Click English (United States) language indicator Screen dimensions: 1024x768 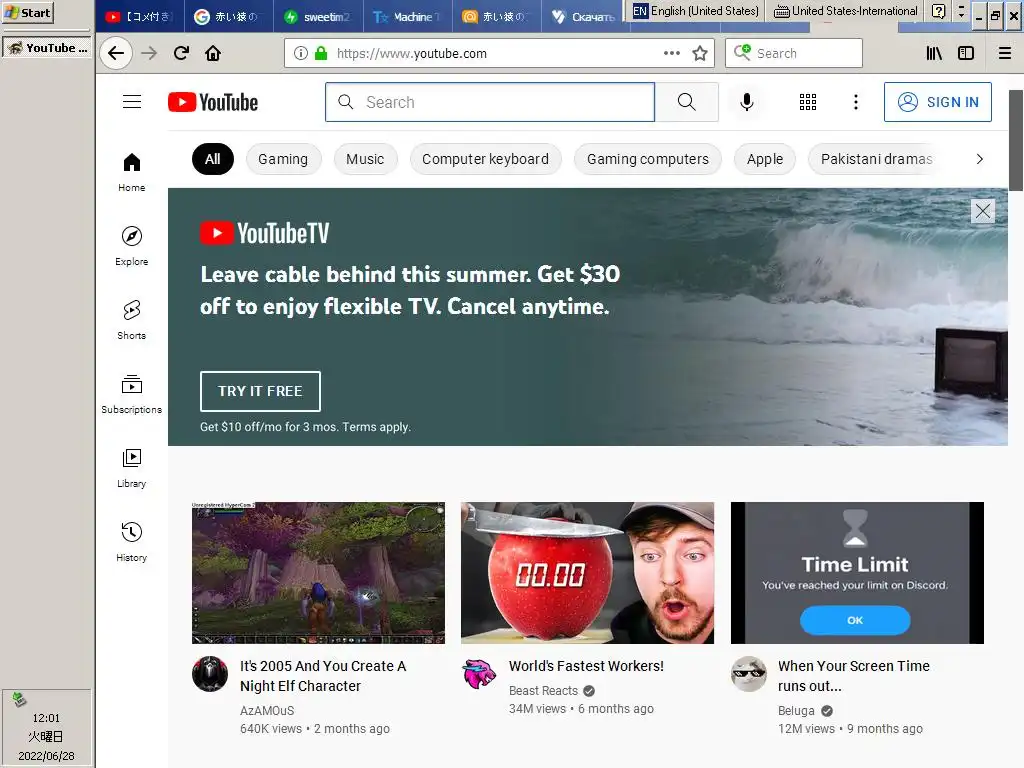point(697,11)
